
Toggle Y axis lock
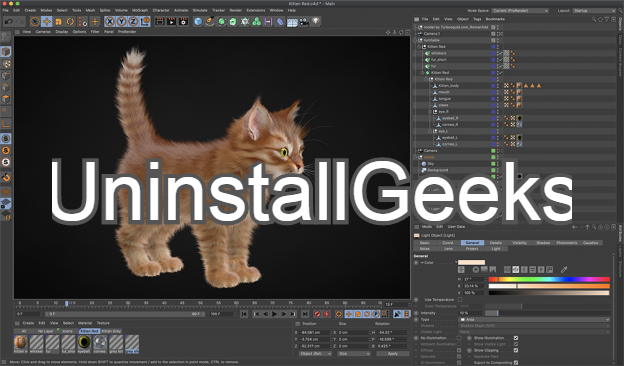(x=121, y=21)
